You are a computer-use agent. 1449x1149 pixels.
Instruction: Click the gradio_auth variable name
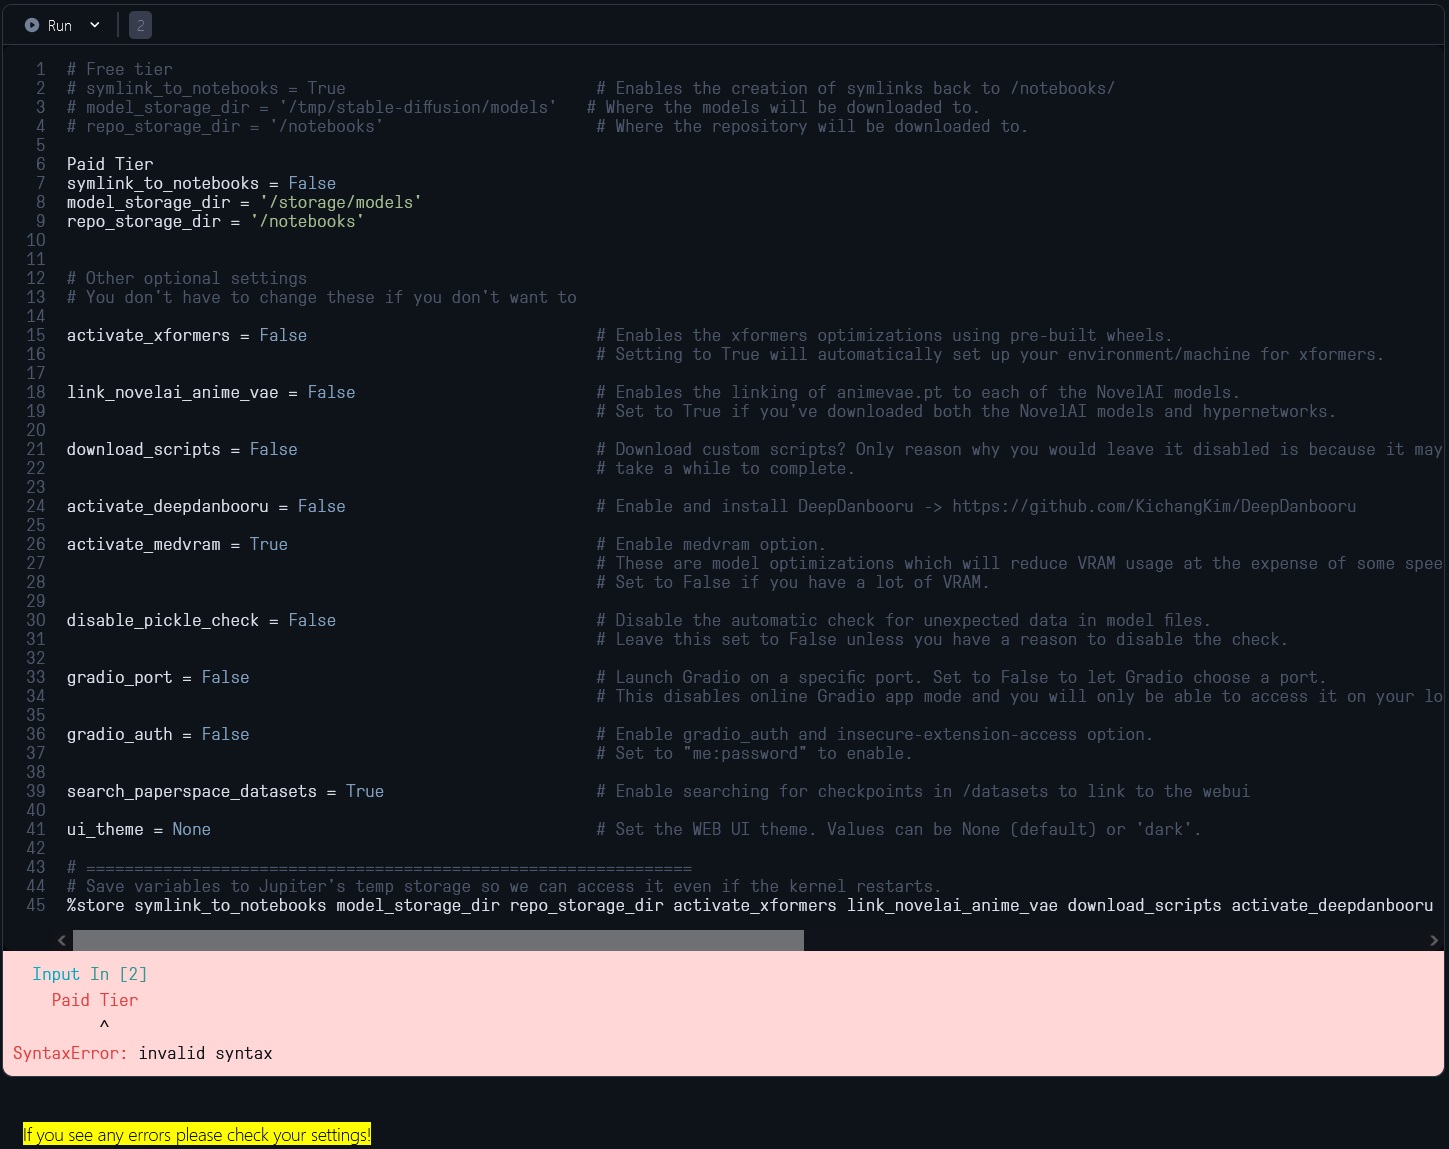point(120,734)
